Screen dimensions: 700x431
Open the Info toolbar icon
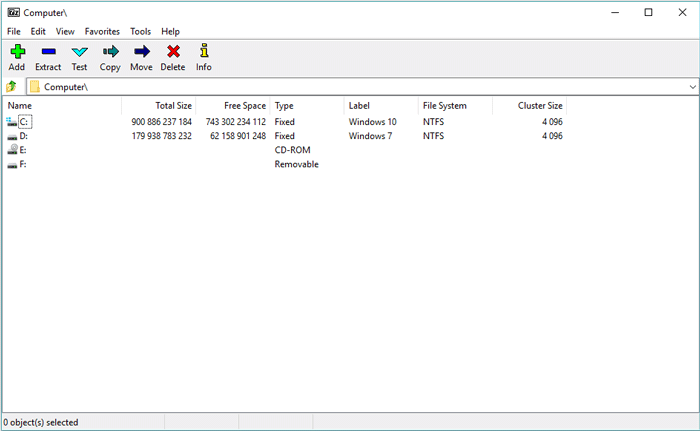[204, 52]
